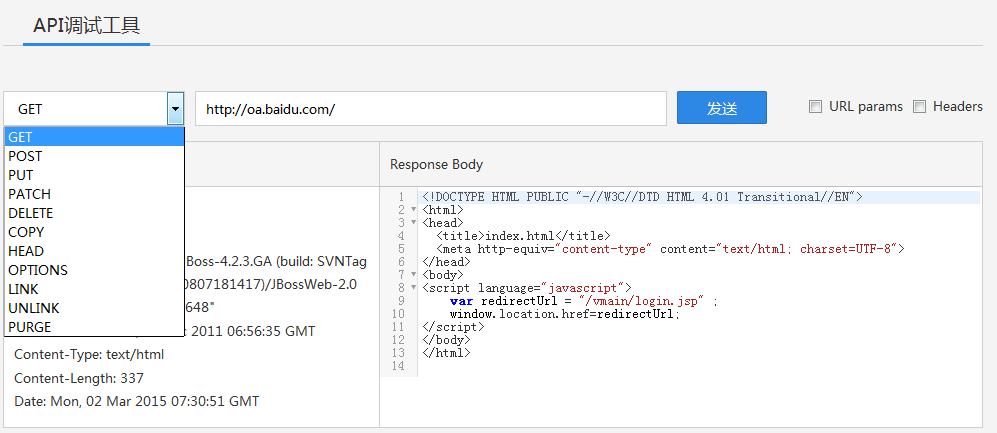Choose UNLINK from the method list
This screenshot has width=997, height=433.
pyautogui.click(x=95, y=308)
